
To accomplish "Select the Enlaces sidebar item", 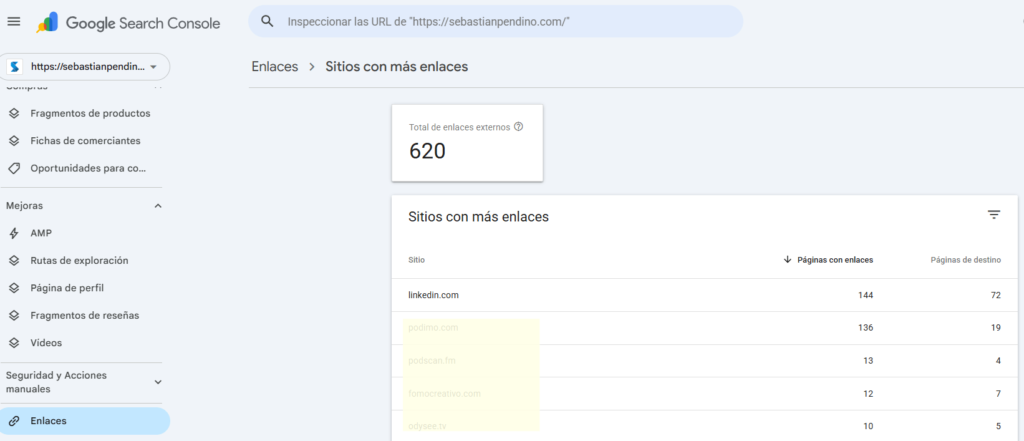I will (85, 421).
